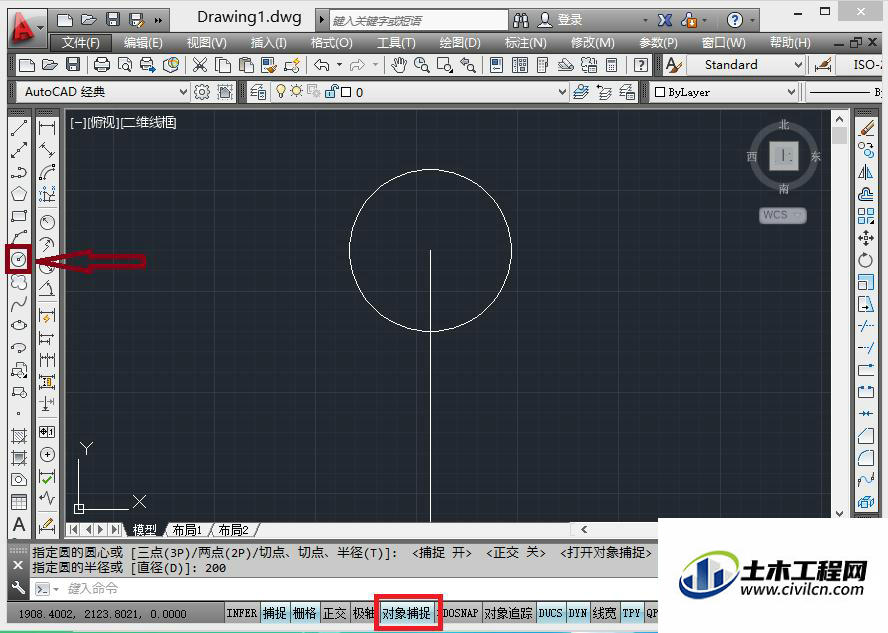Expand the quick access toolbar overflow

coord(158,21)
